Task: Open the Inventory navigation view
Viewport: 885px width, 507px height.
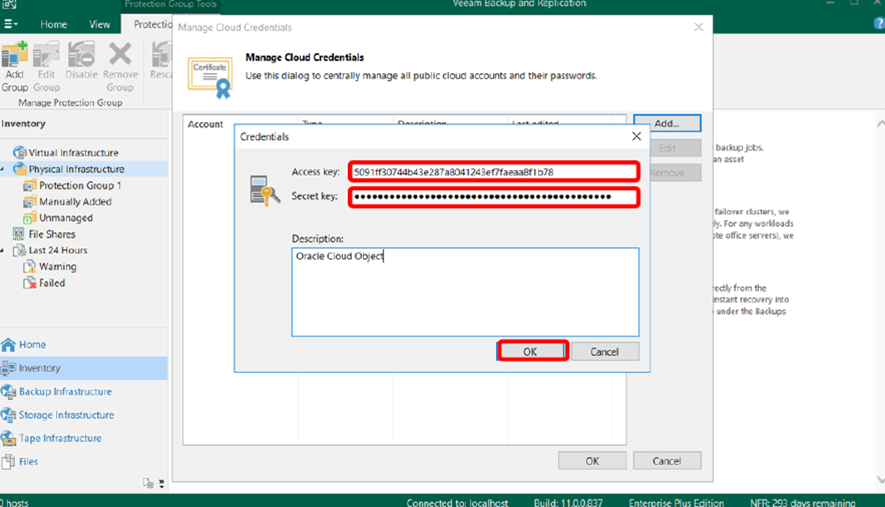Action: pyautogui.click(x=84, y=368)
